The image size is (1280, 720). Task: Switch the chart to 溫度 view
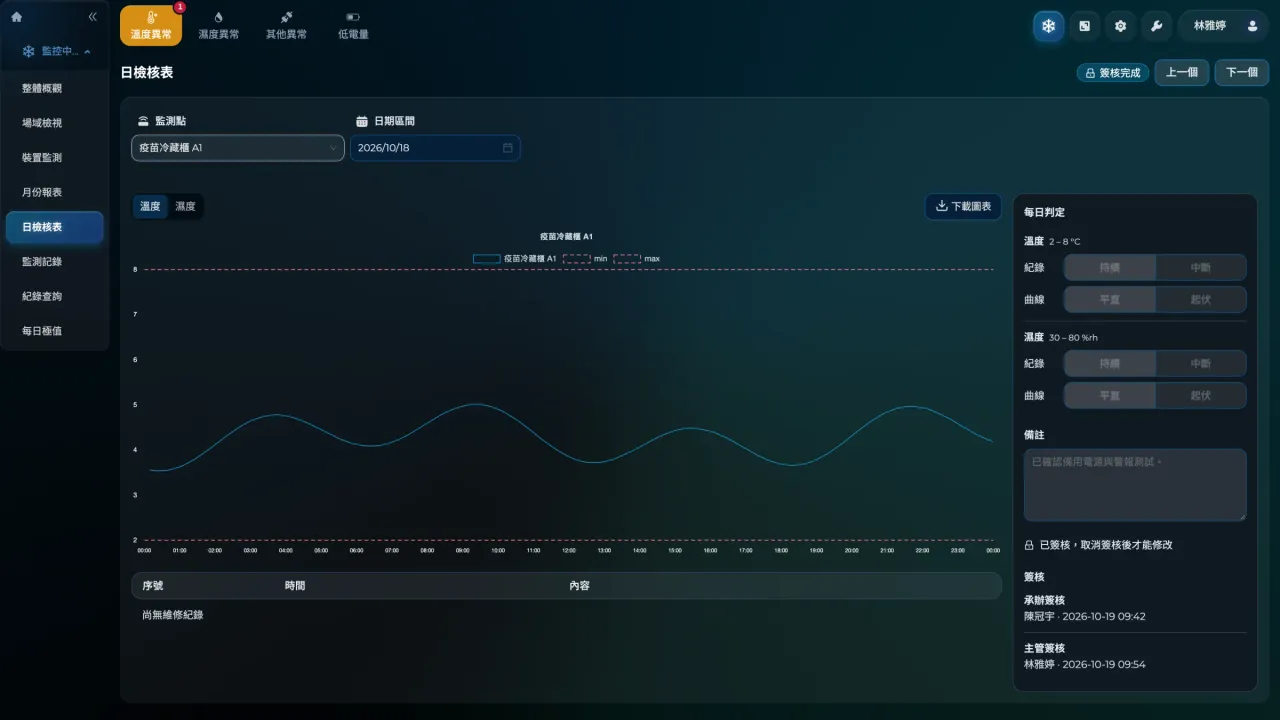150,207
